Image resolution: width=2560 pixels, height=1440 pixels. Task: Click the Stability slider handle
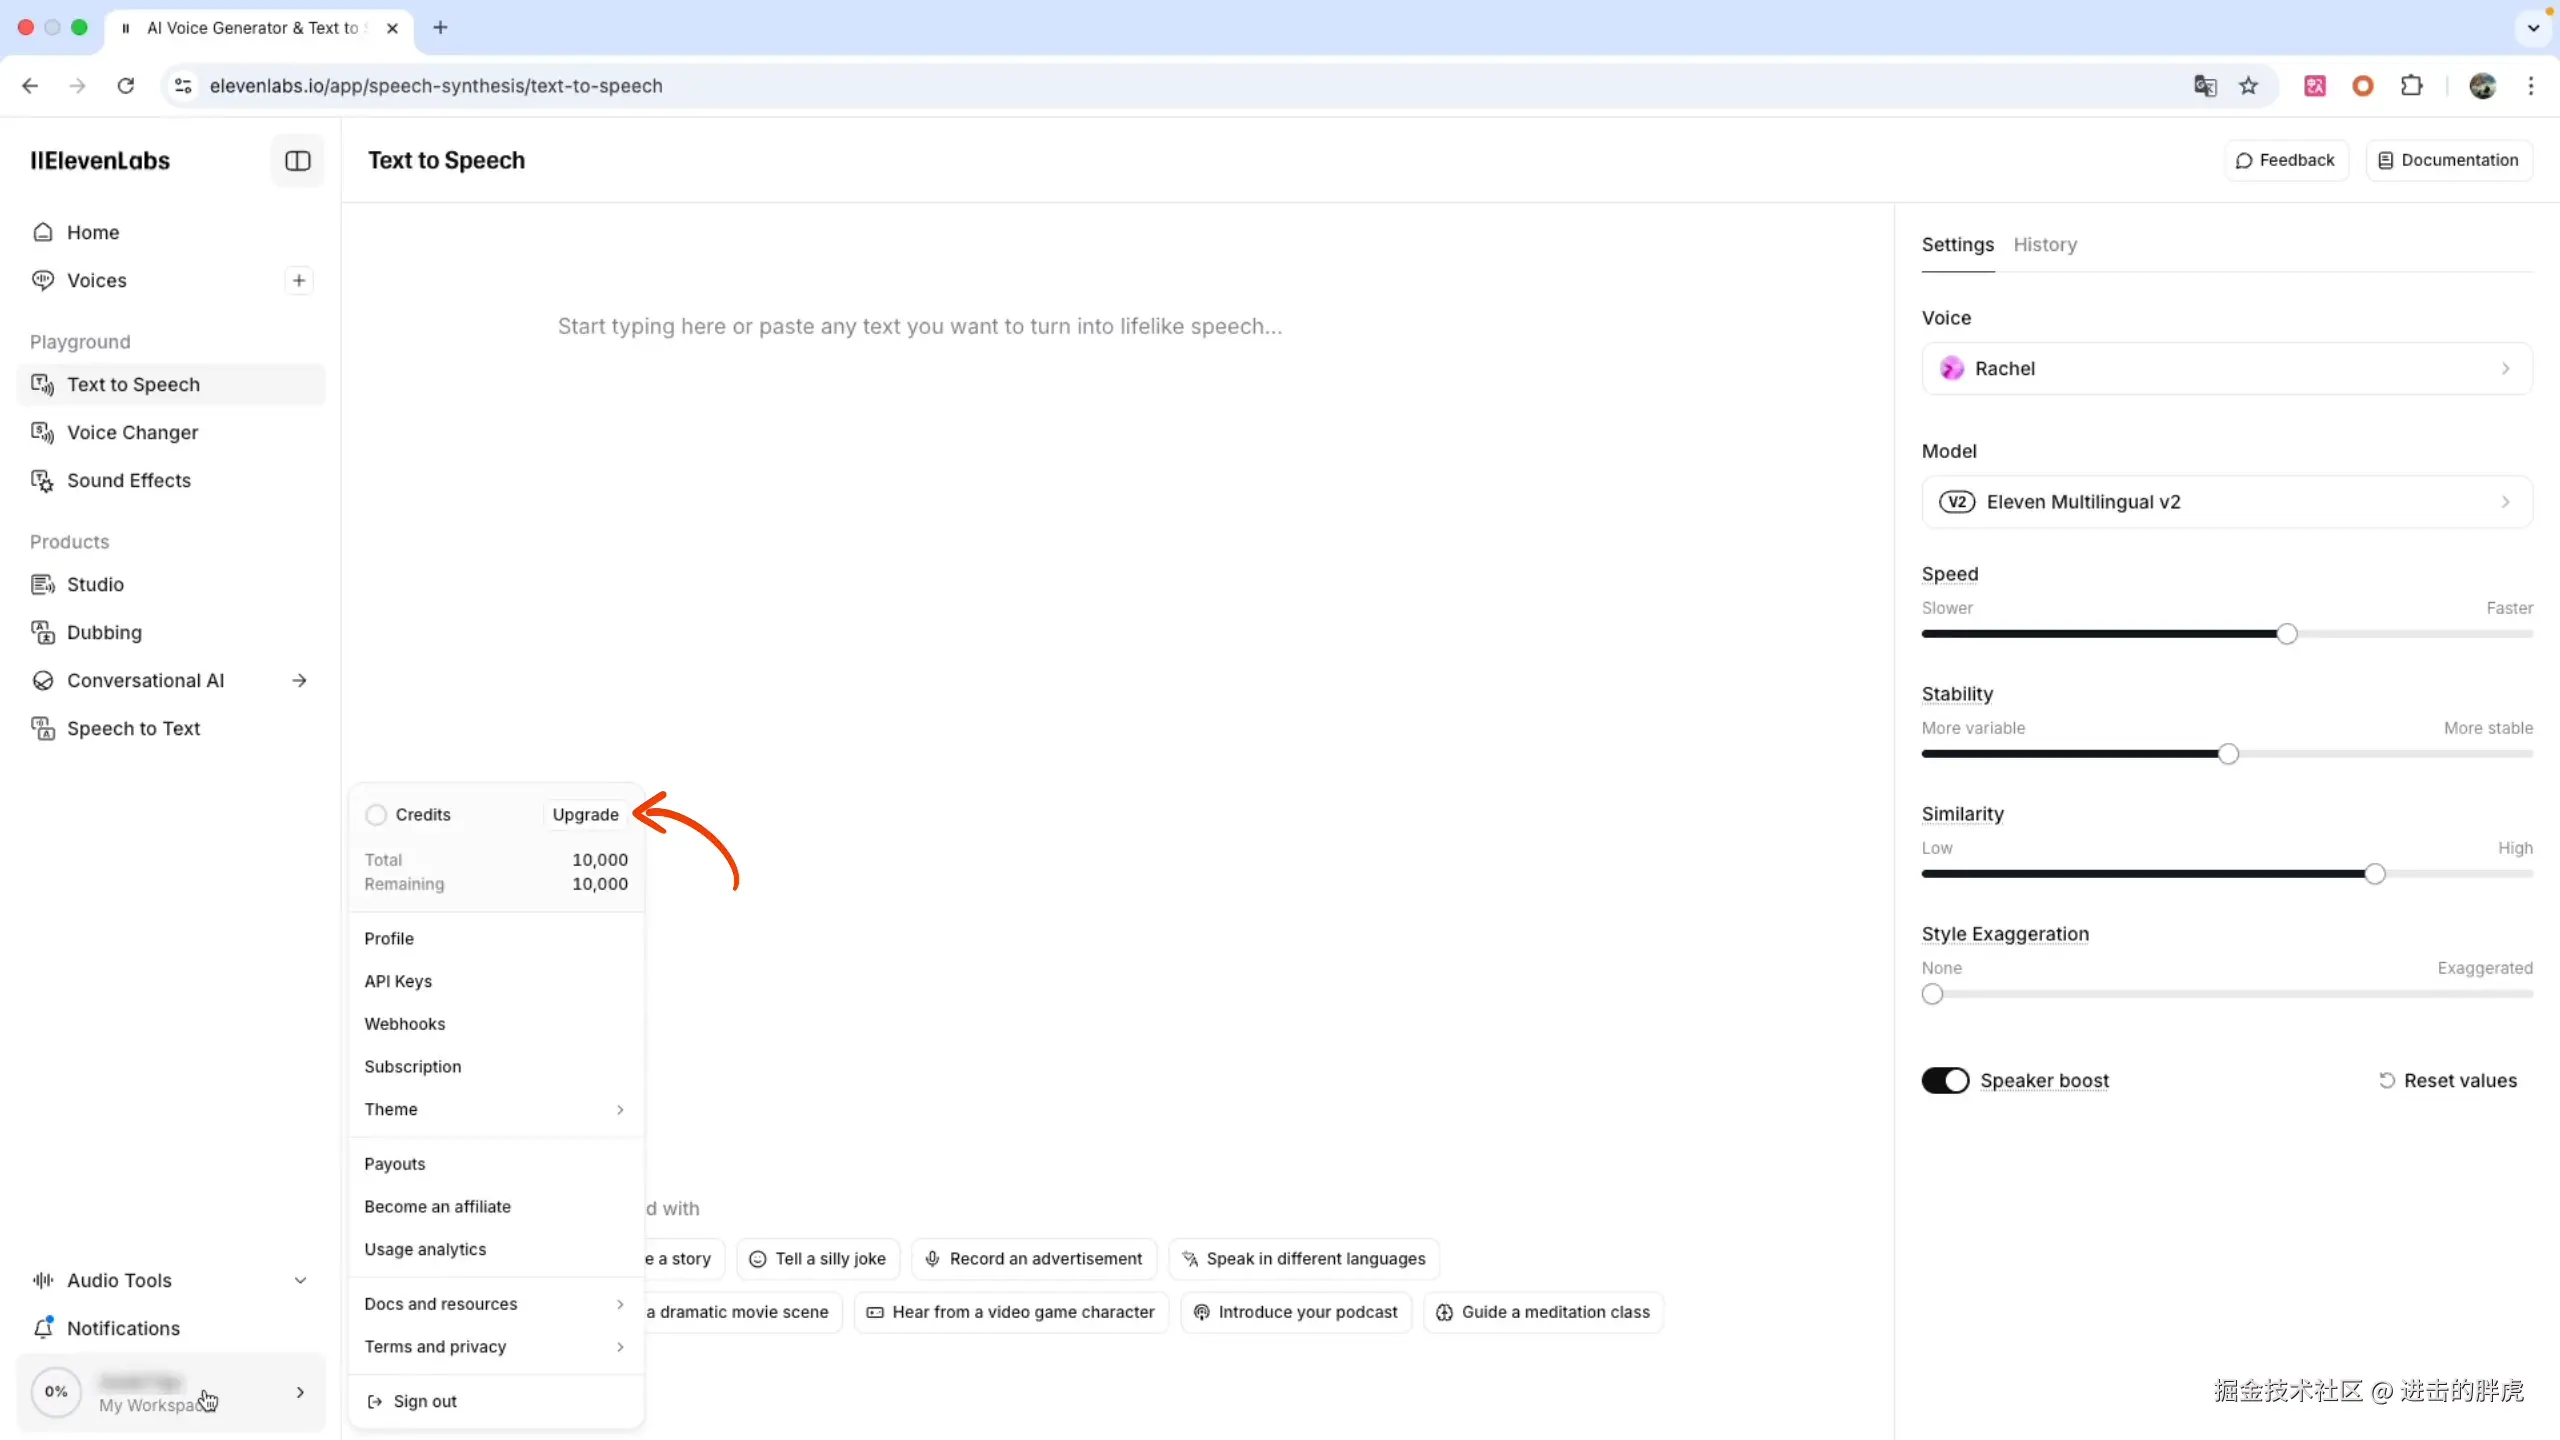pyautogui.click(x=2228, y=754)
